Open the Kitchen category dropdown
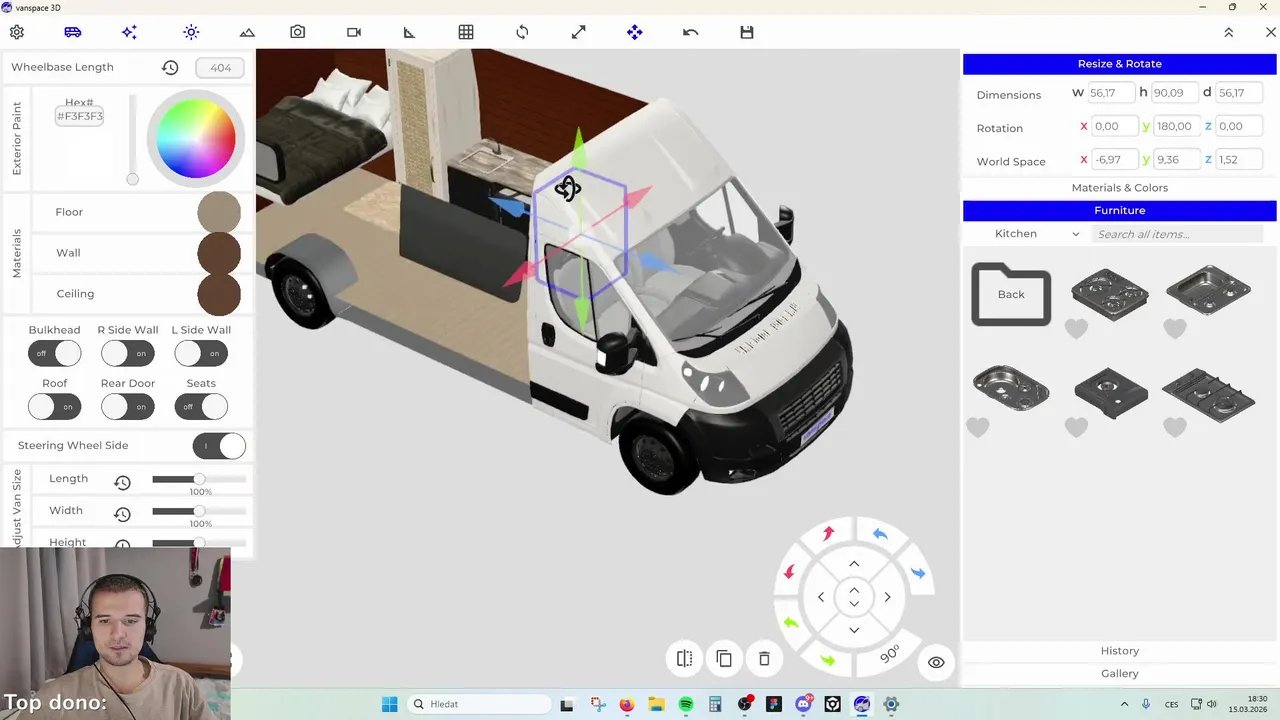The image size is (1280, 720). coord(1036,234)
